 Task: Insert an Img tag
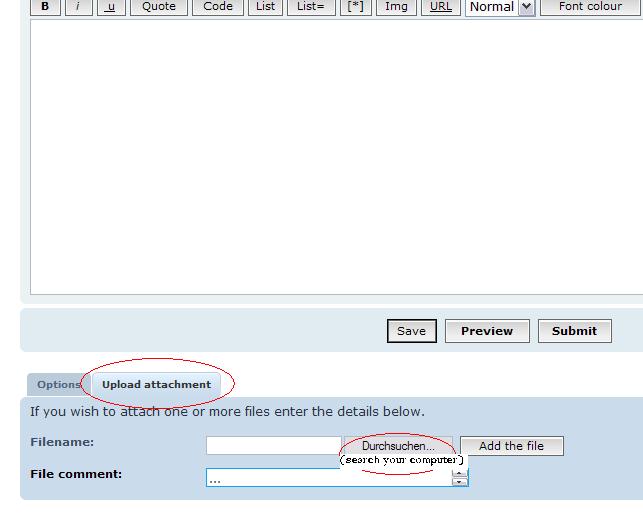click(396, 7)
